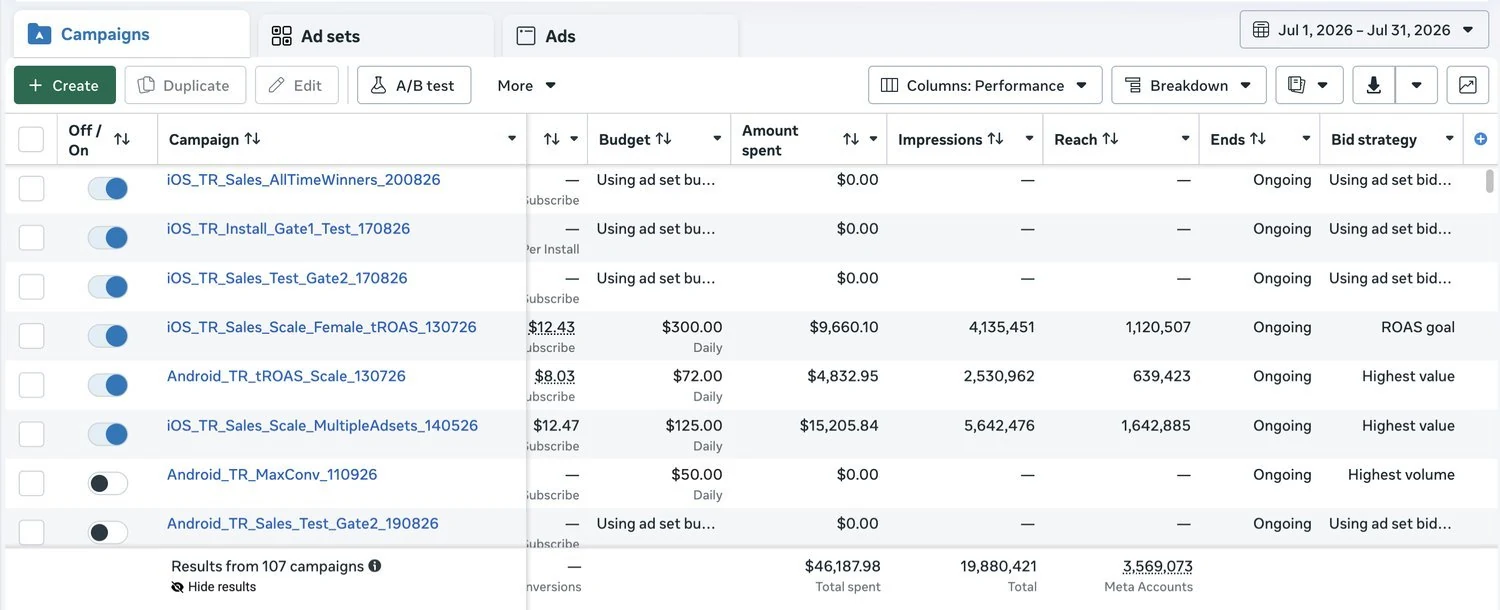This screenshot has width=1500, height=610.
Task: Check the iOS_TR_Sales_AllTimeWinners_200826 row checkbox
Action: (x=31, y=188)
